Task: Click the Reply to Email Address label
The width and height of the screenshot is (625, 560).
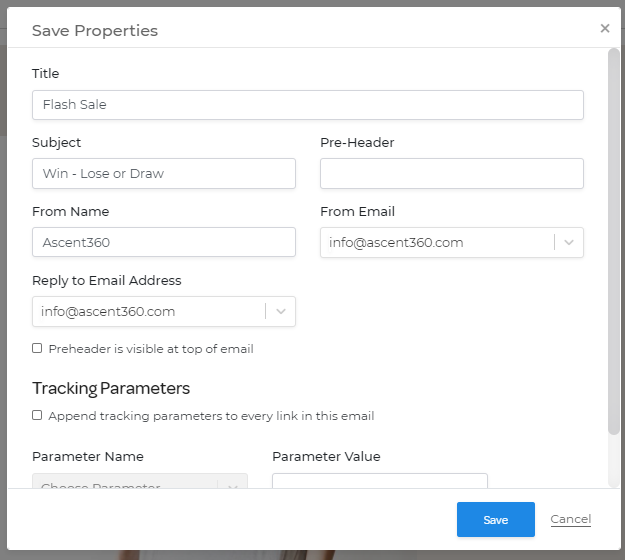Action: (x=106, y=281)
